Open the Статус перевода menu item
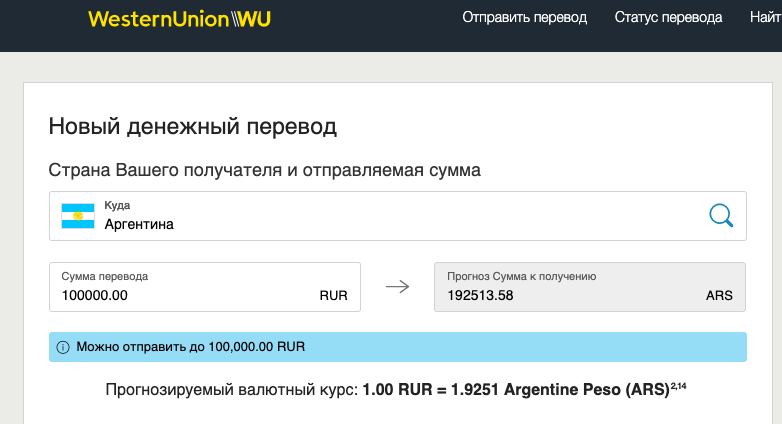782x424 pixels. 668,17
